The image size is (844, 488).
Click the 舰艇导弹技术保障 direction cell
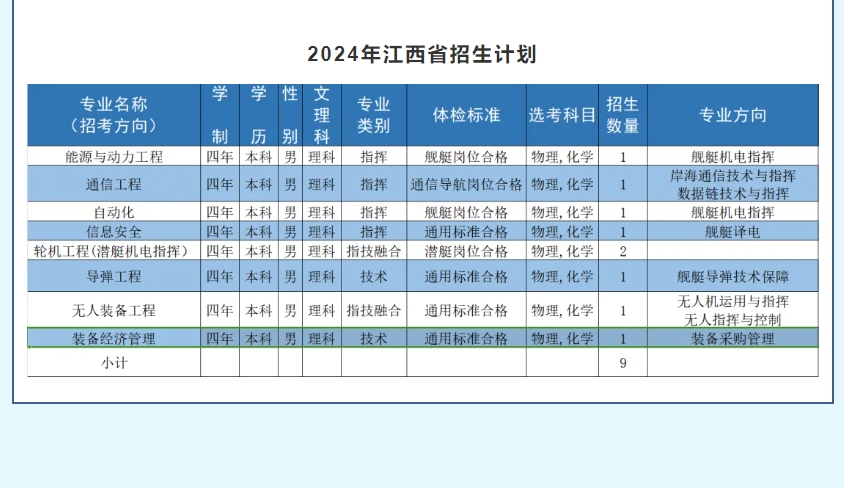point(732,276)
